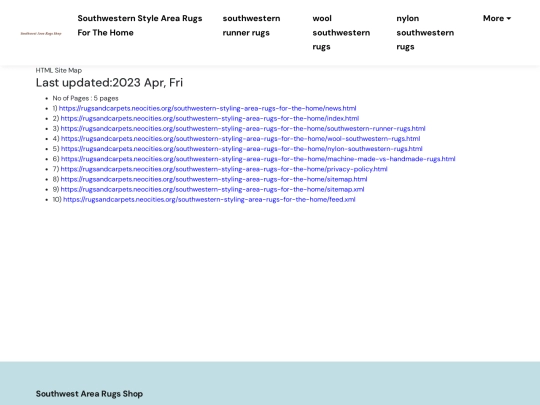
Task: Open the nylon-southwestern-rugs.html link
Action: pyautogui.click(x=241, y=149)
